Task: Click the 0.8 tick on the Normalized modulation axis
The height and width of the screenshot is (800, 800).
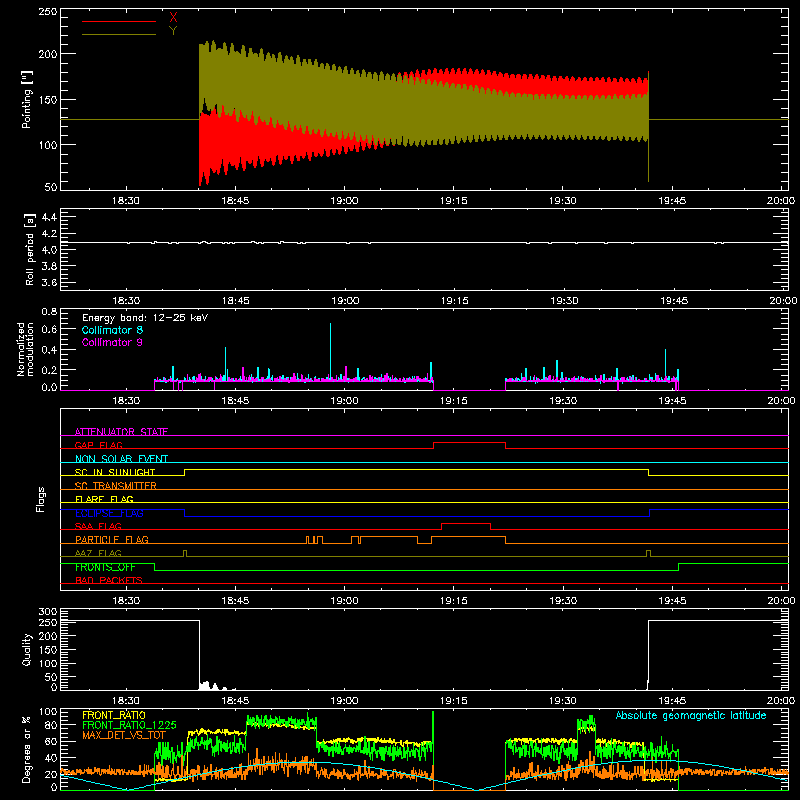Action: click(49, 311)
